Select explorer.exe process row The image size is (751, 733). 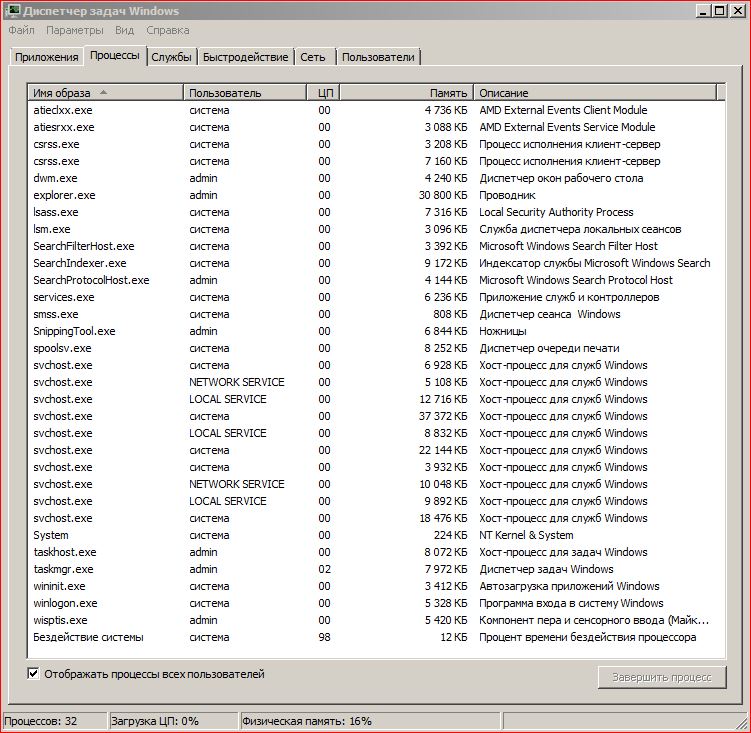click(x=64, y=195)
